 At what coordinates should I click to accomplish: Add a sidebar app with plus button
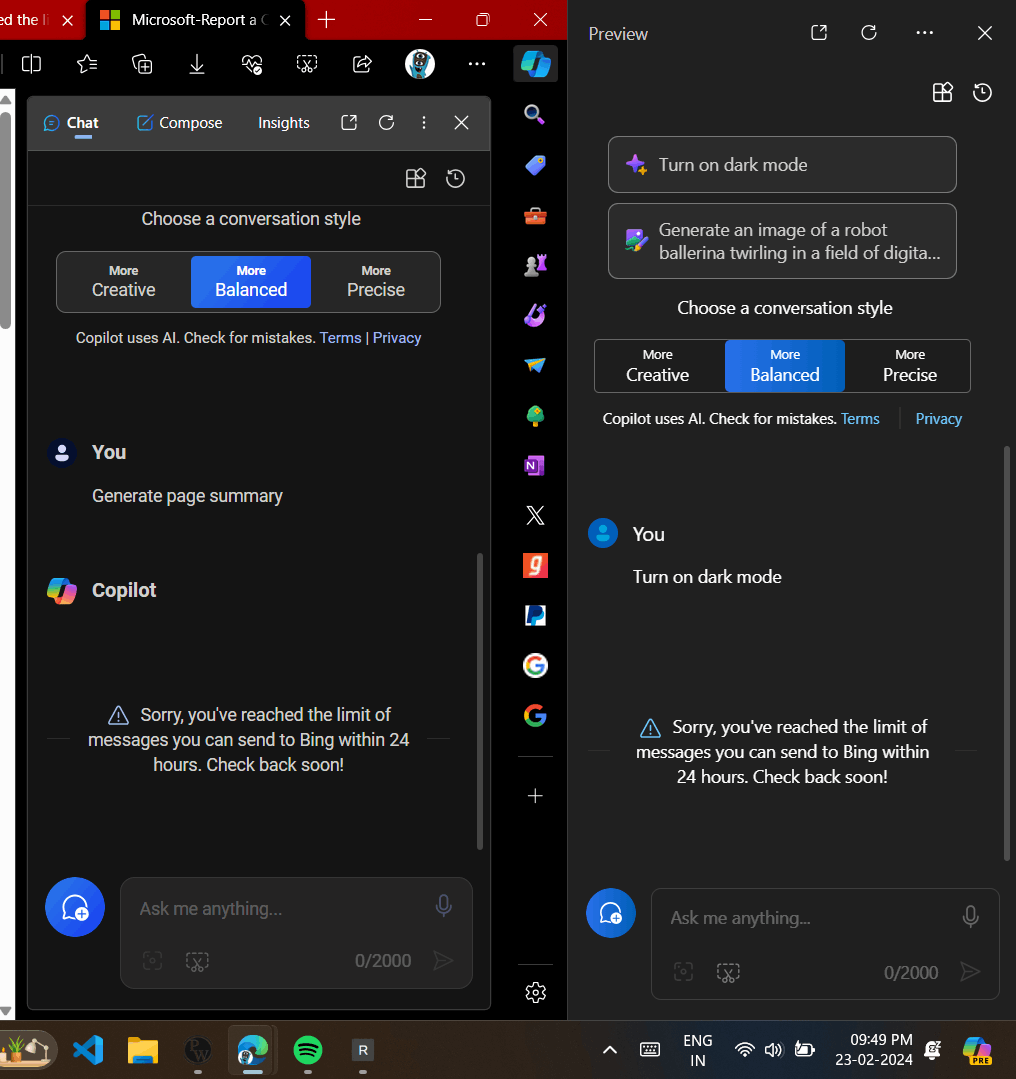coord(535,796)
